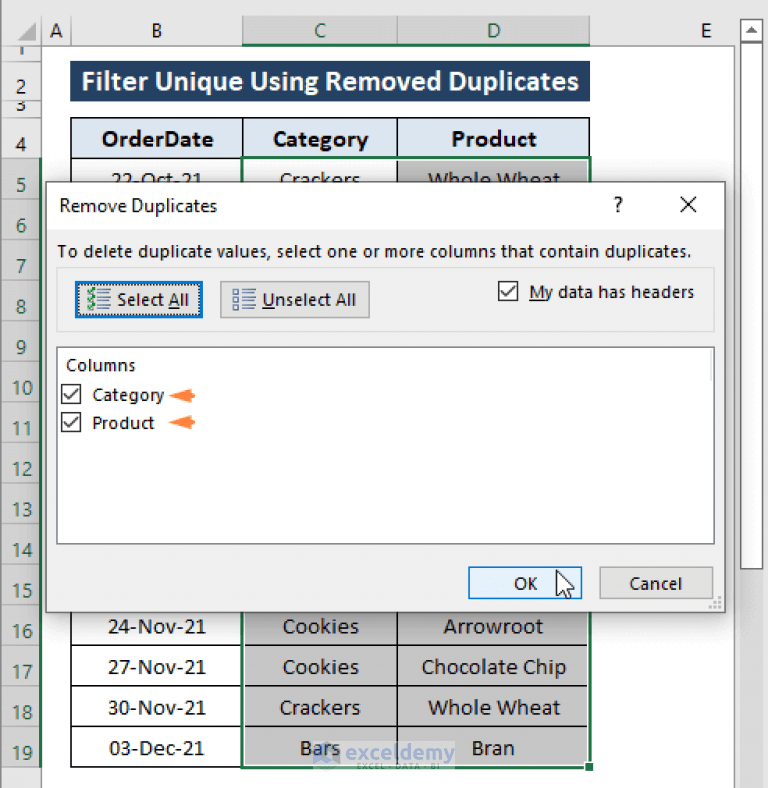
Task: Click the vertical scrollbar up arrow
Action: [751, 31]
